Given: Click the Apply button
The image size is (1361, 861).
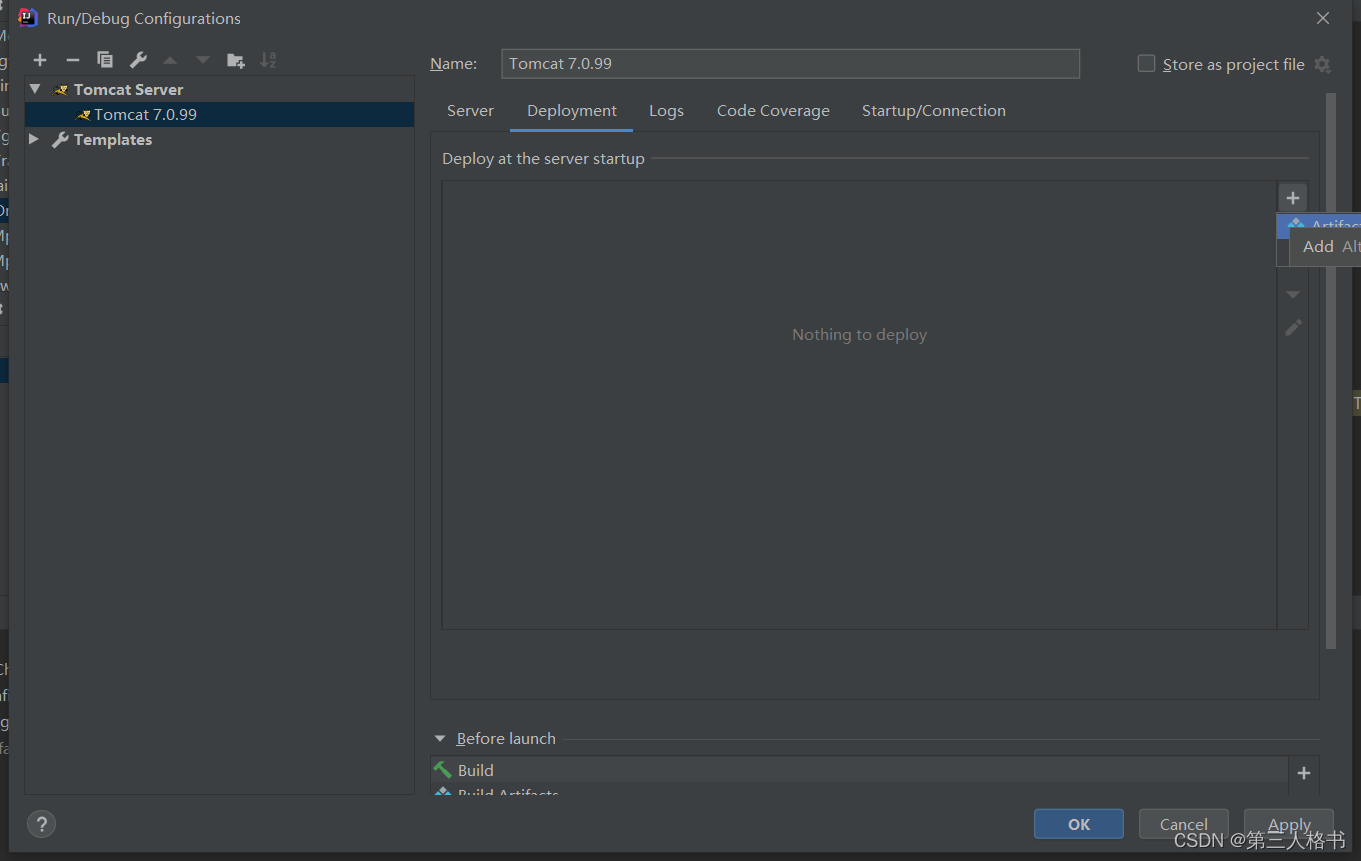Looking at the screenshot, I should pos(1289,824).
